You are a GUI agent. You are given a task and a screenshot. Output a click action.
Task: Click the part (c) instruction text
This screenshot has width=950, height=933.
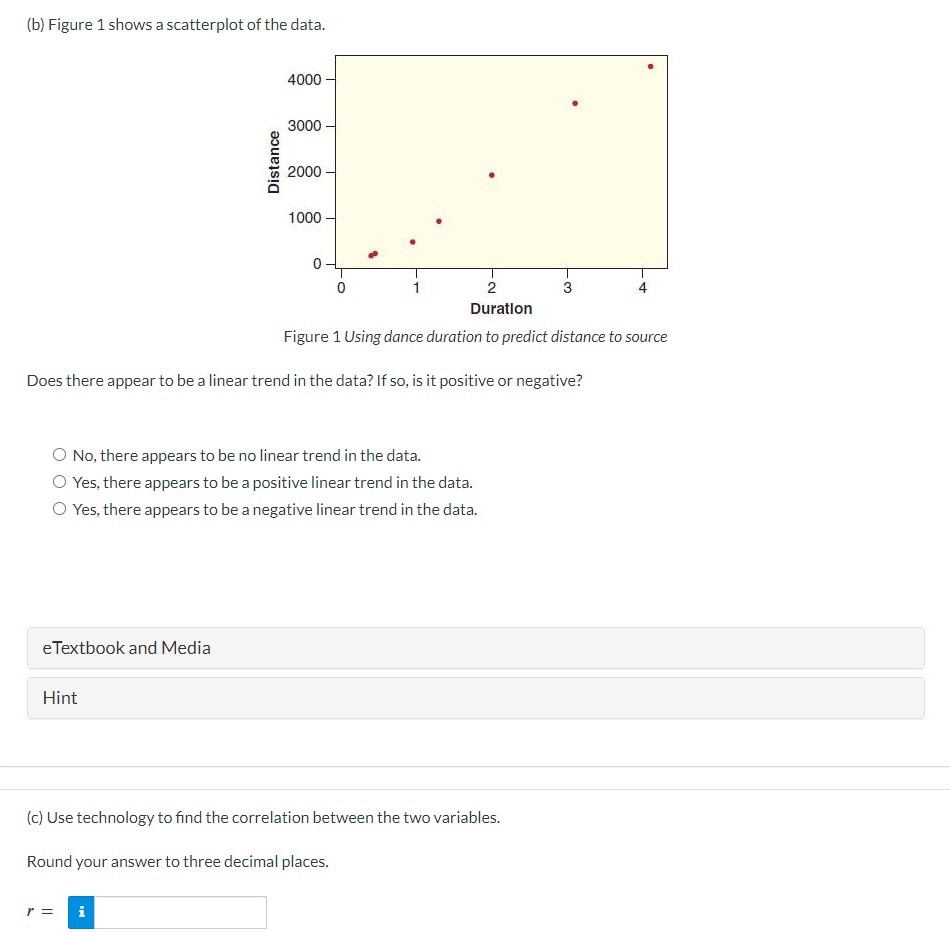(x=265, y=817)
